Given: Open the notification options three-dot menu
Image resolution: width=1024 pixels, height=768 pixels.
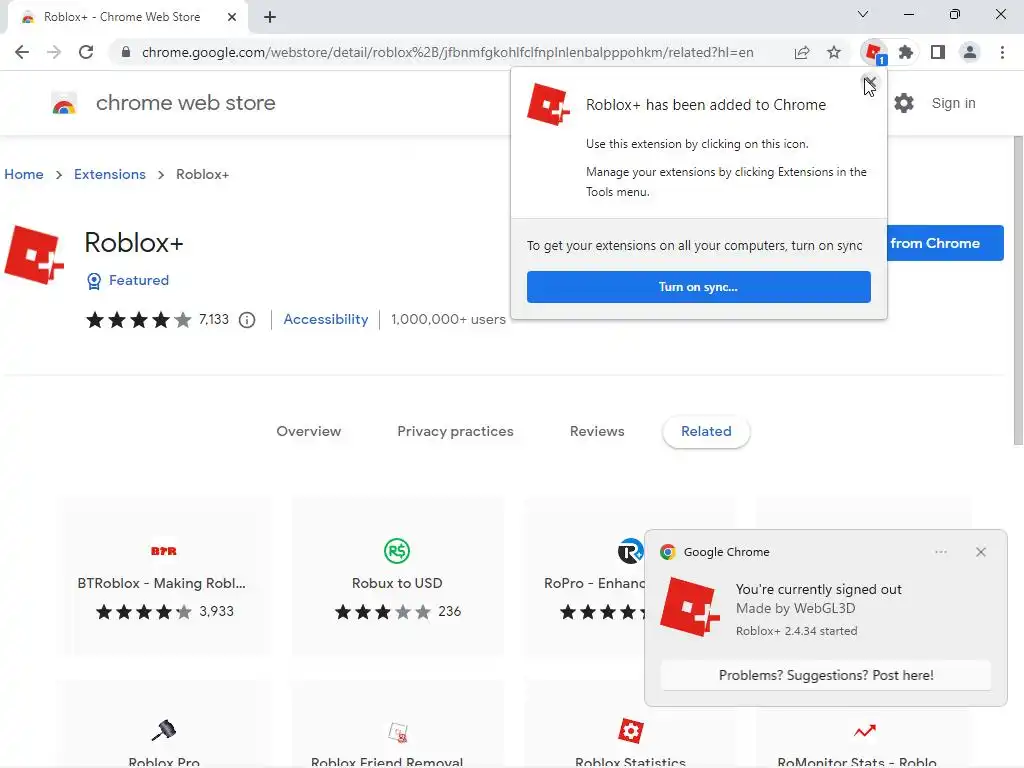Looking at the screenshot, I should pos(940,552).
